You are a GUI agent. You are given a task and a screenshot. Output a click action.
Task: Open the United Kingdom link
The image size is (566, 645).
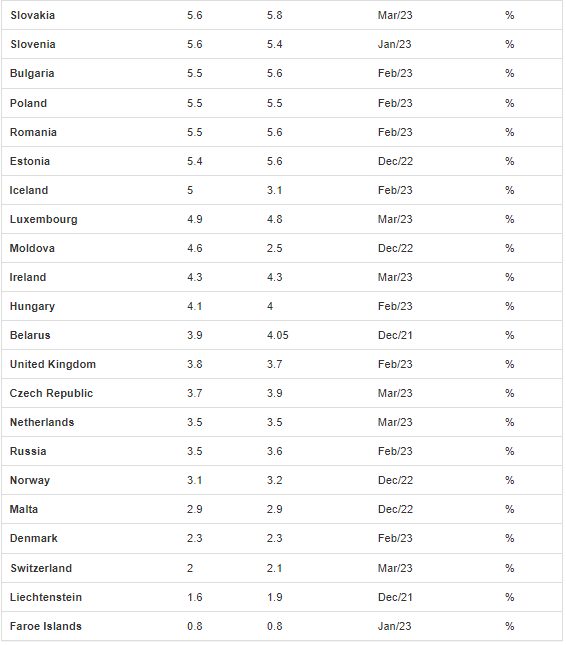53,364
